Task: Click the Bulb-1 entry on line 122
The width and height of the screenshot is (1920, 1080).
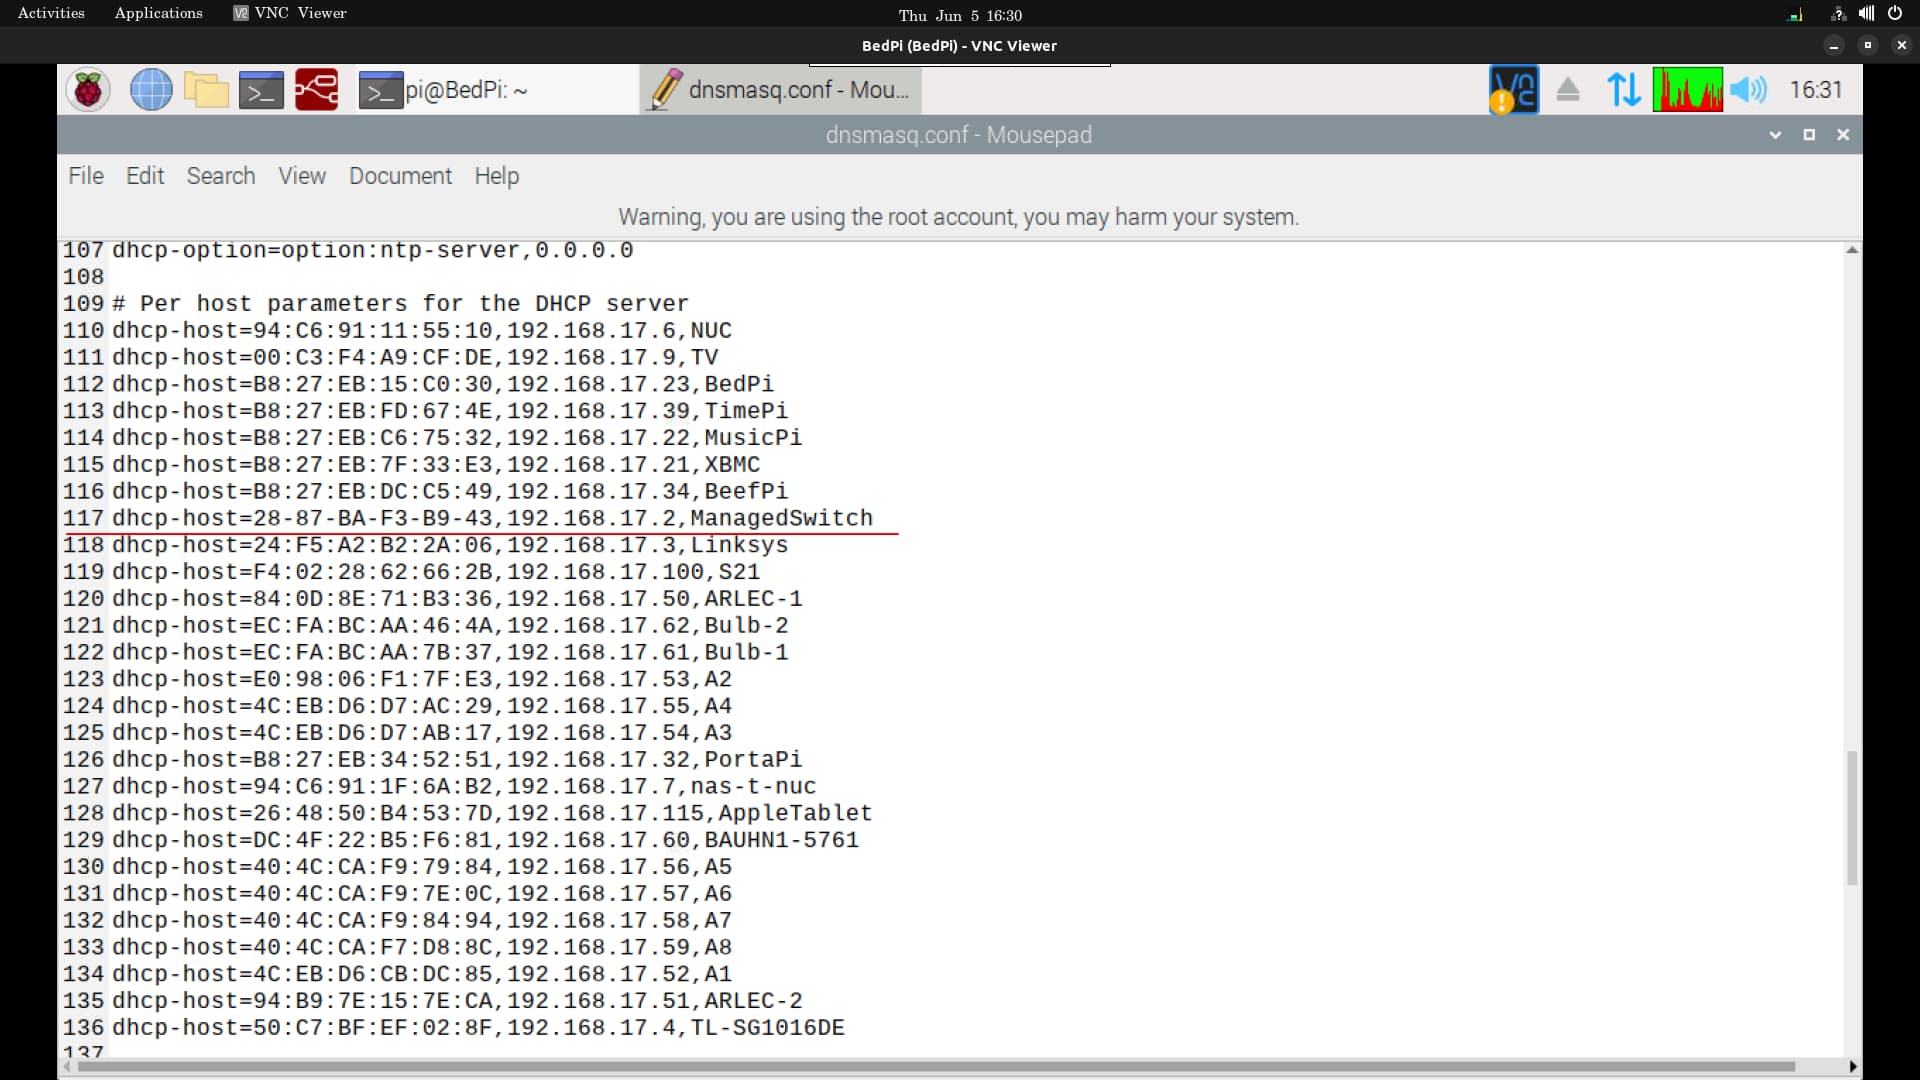Action: pos(450,653)
